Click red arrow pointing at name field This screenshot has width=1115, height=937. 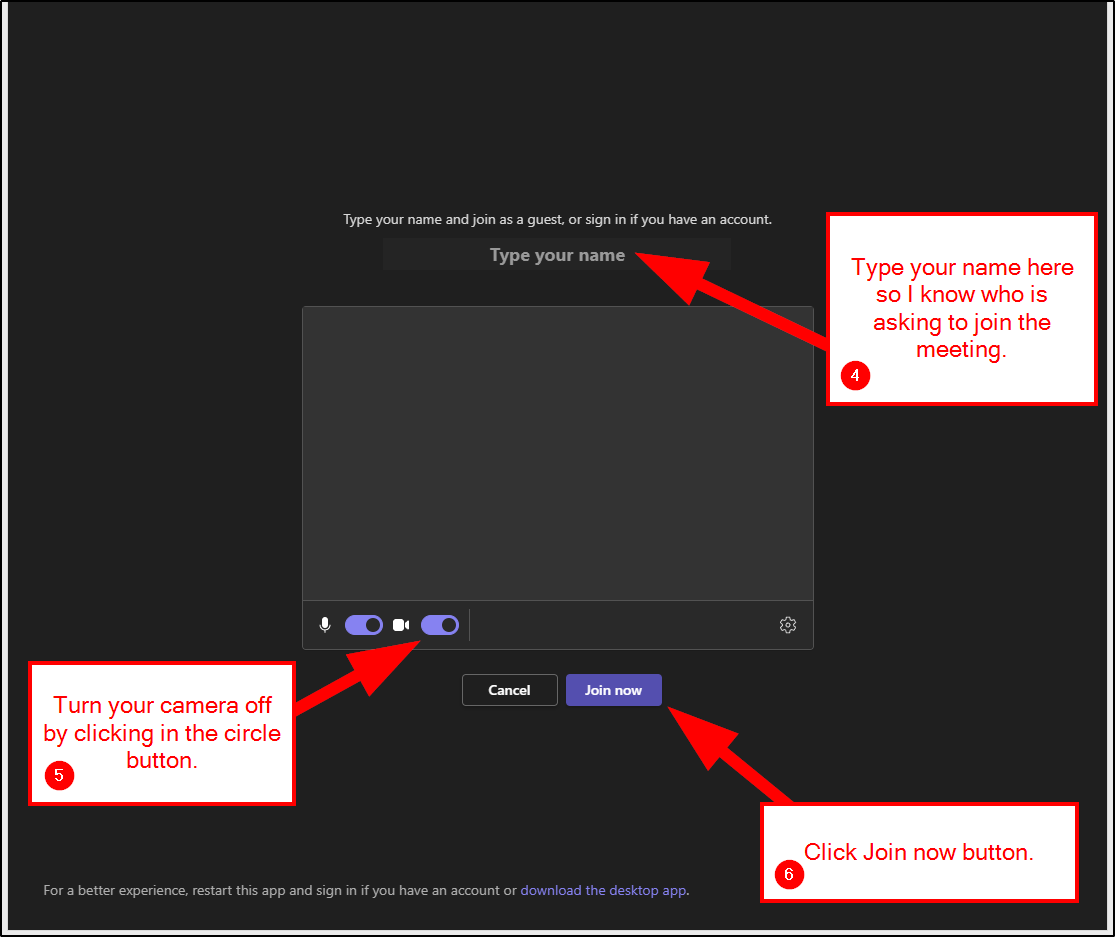[740, 298]
